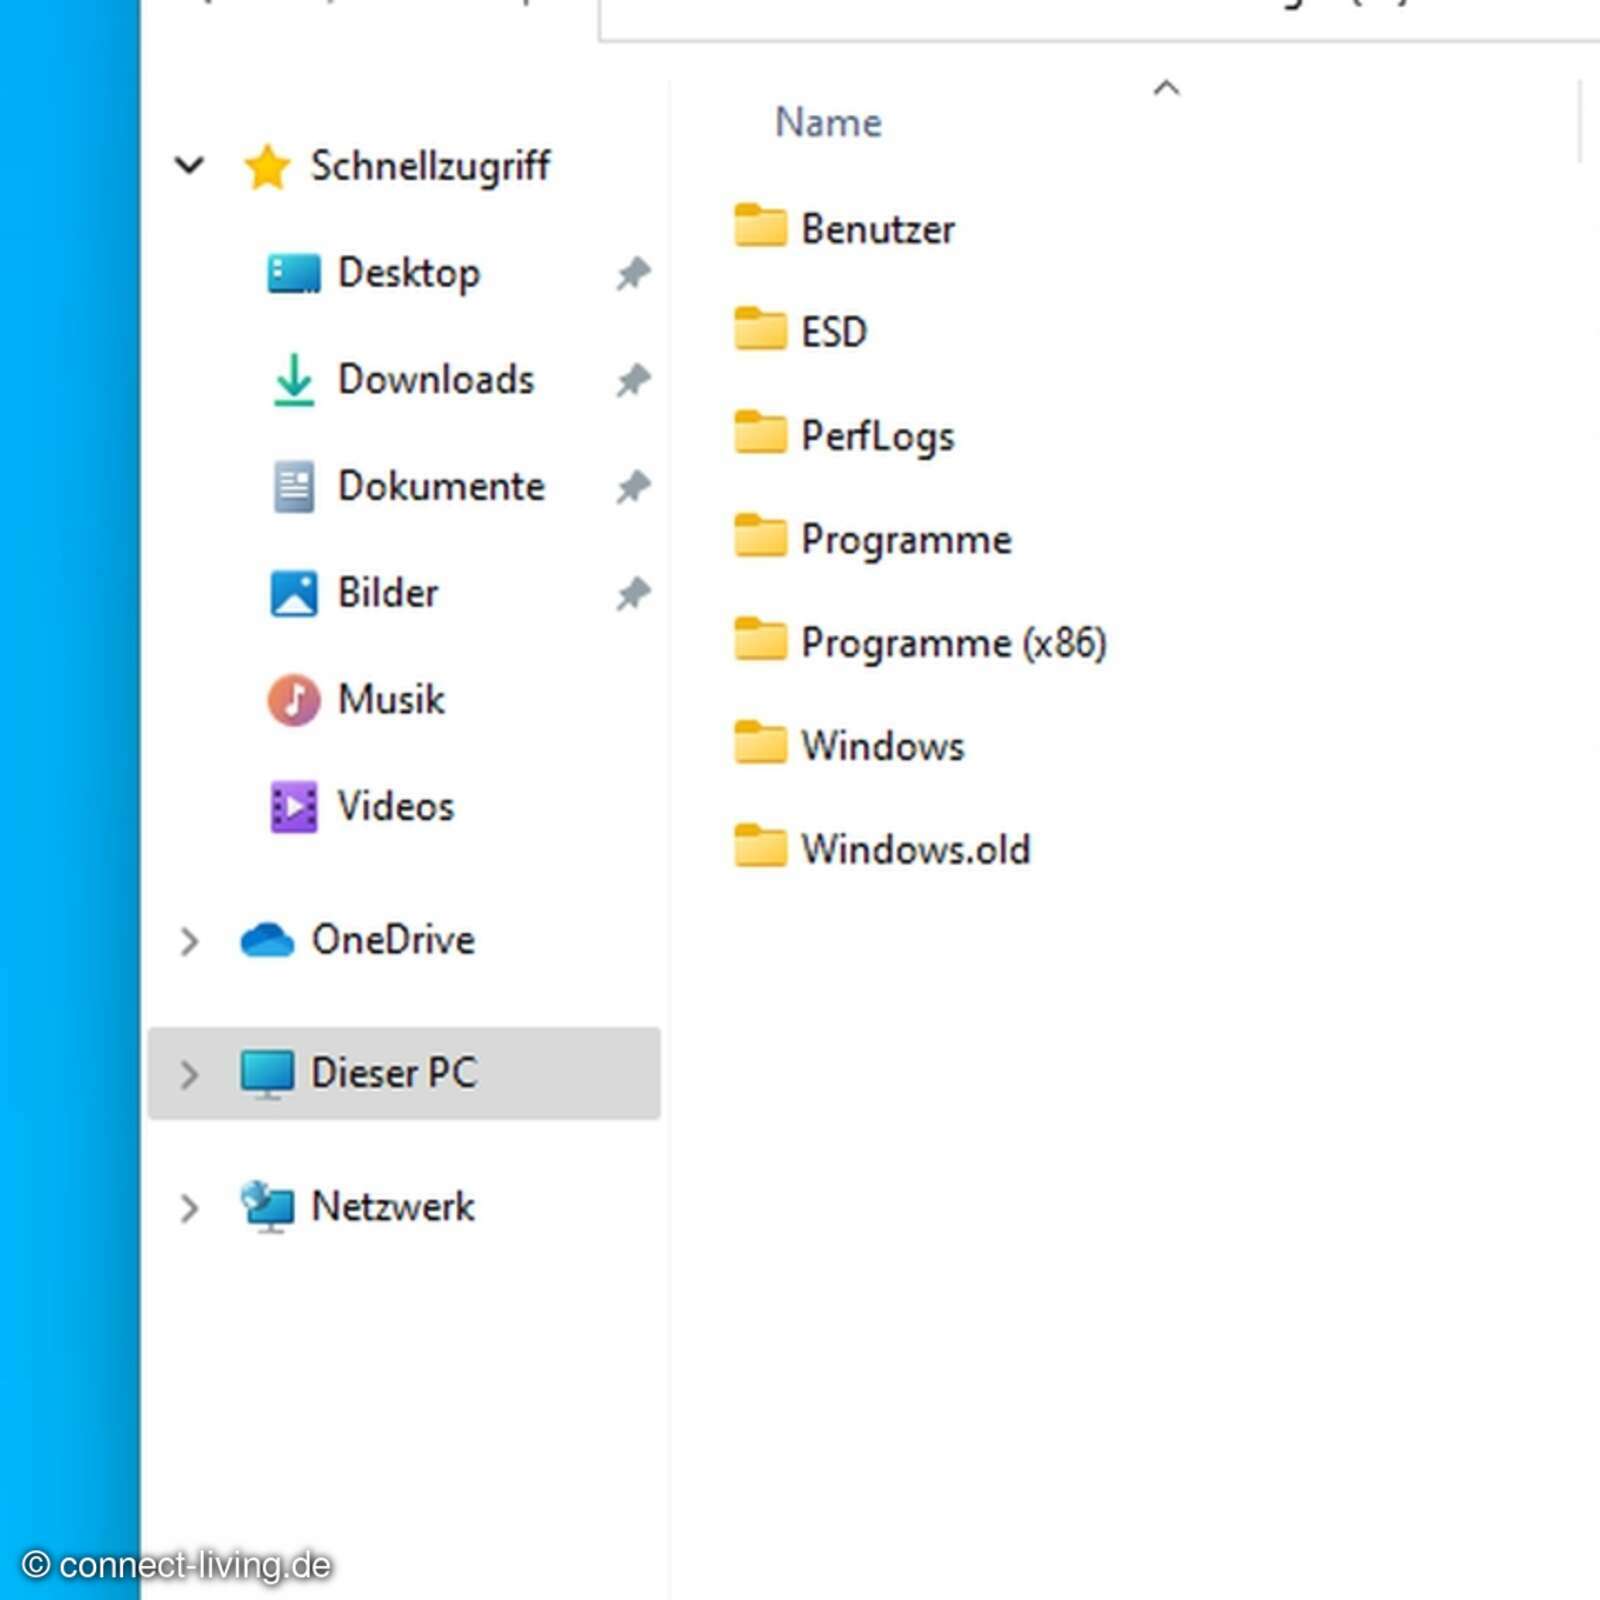Open the PerfLogs folder
1600x1600 pixels.
877,434
